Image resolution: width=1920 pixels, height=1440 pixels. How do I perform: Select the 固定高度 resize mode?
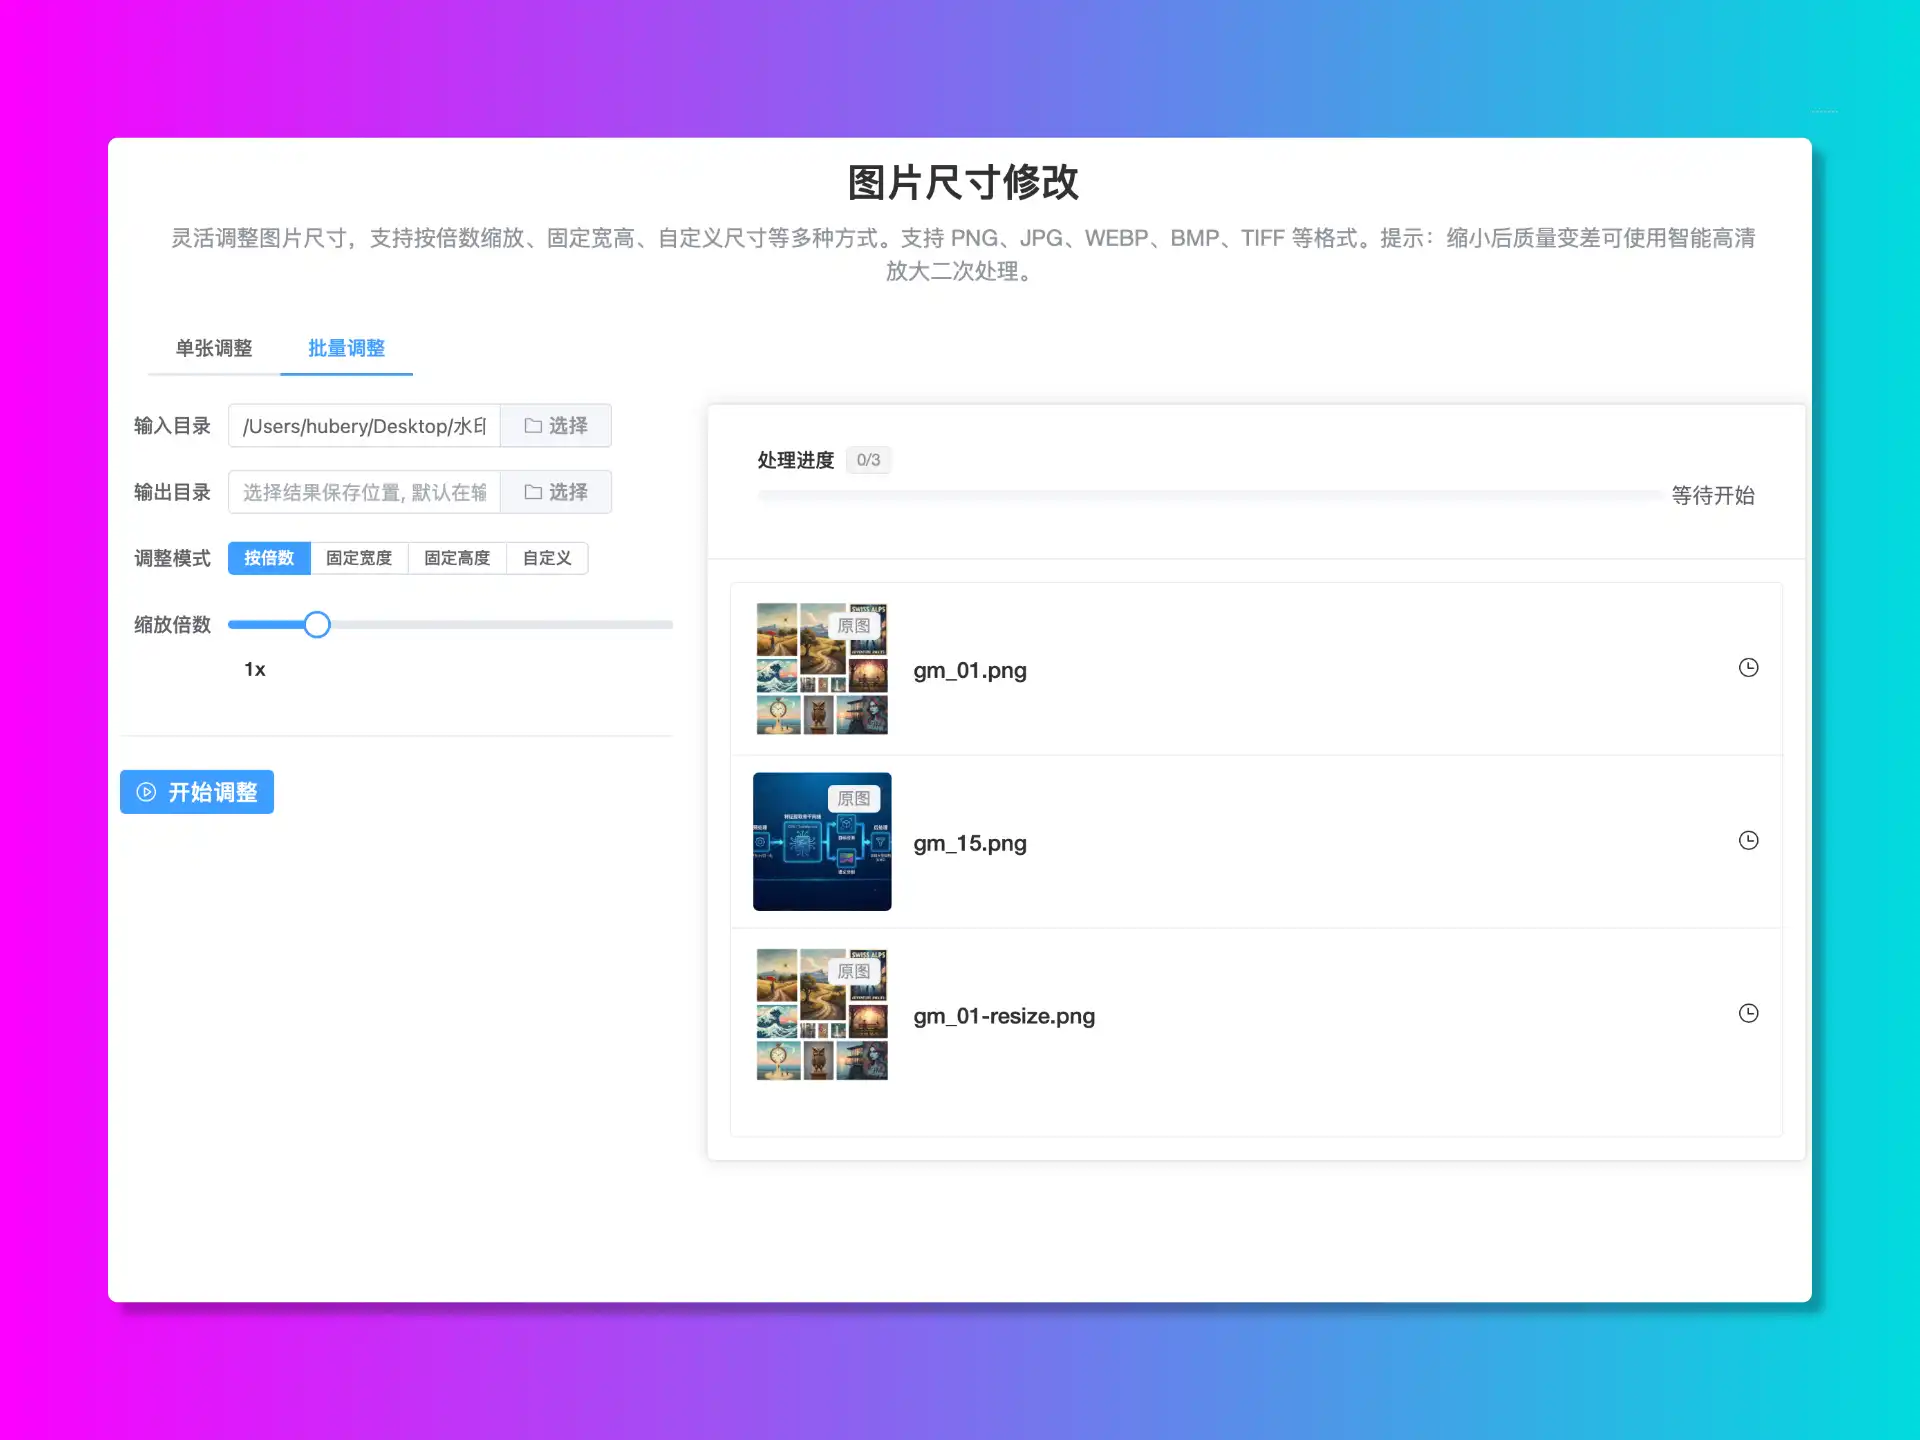click(456, 558)
